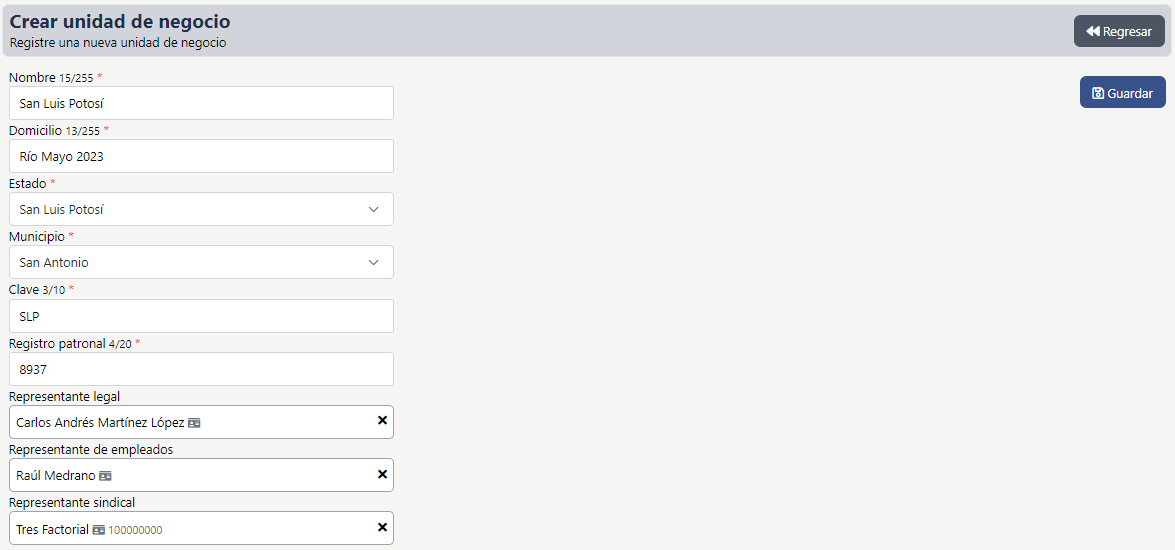The image size is (1175, 550).
Task: Click the floppy disk save icon
Action: pyautogui.click(x=1097, y=93)
